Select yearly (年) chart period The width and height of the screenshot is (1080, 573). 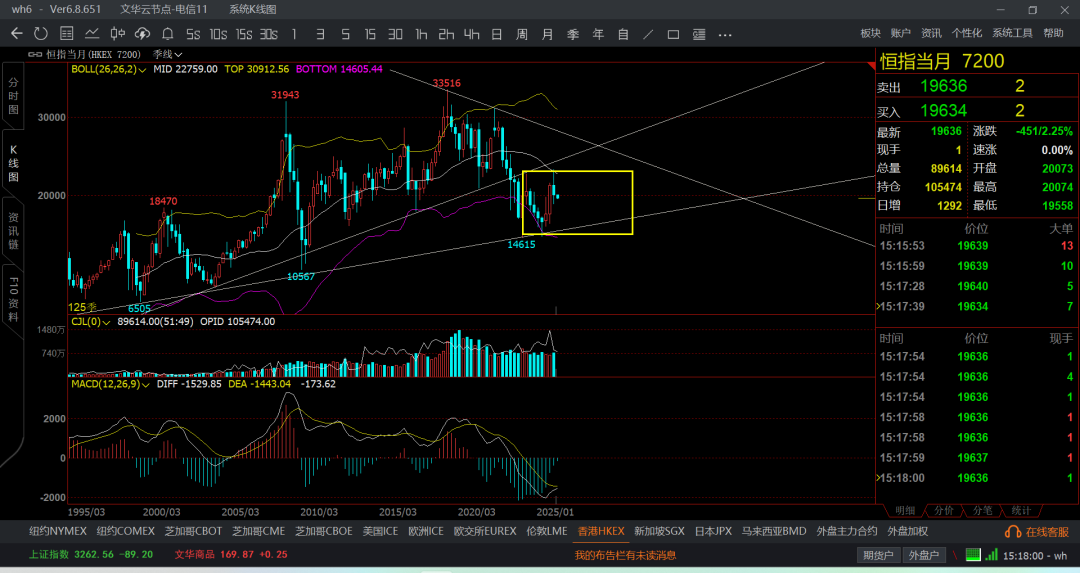point(598,34)
